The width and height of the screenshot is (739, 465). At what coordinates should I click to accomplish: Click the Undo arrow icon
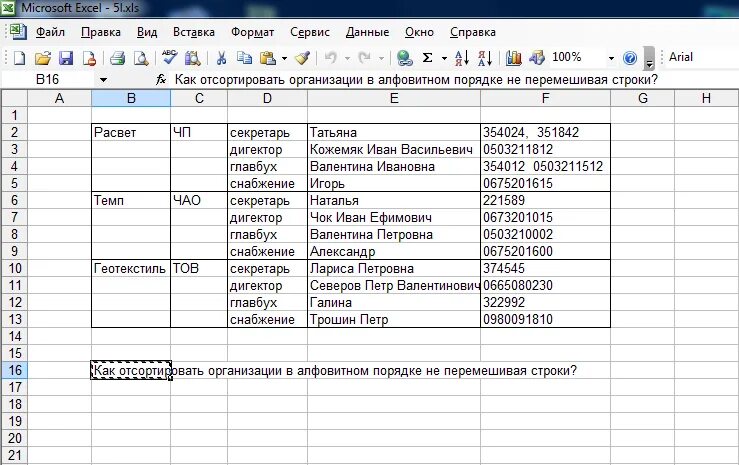coord(331,58)
